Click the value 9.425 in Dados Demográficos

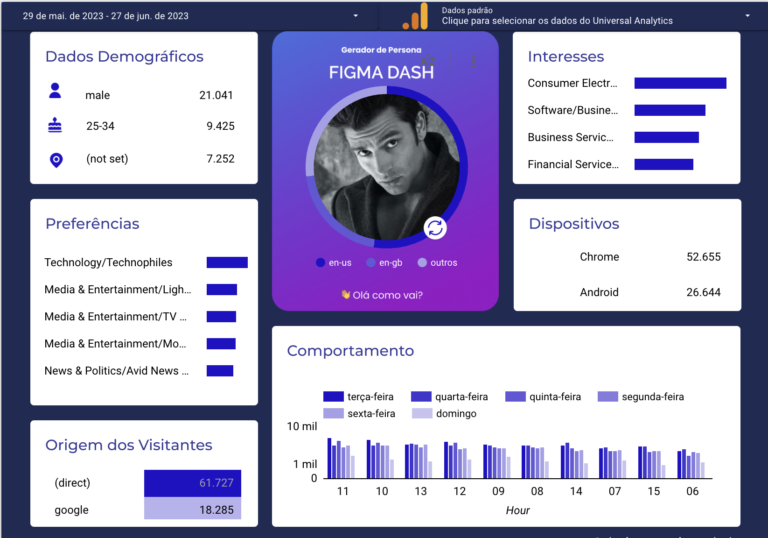coord(220,126)
